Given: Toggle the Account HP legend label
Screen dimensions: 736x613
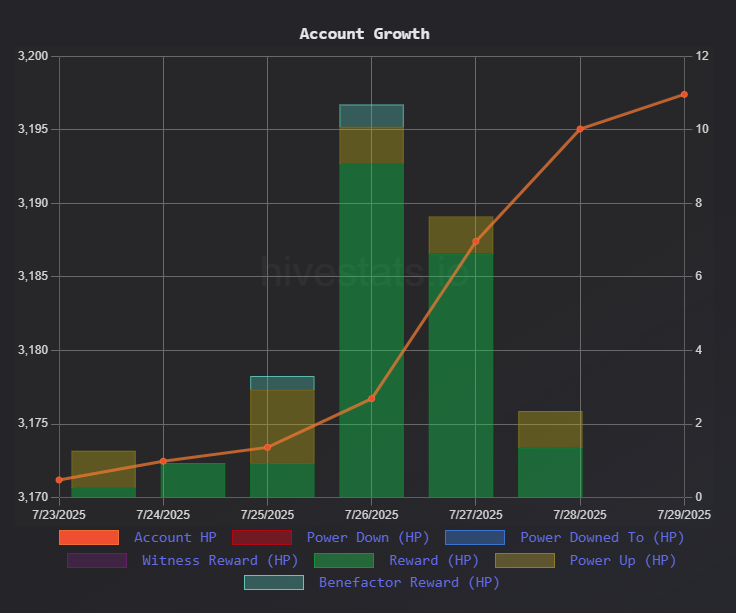Looking at the screenshot, I should (175, 537).
